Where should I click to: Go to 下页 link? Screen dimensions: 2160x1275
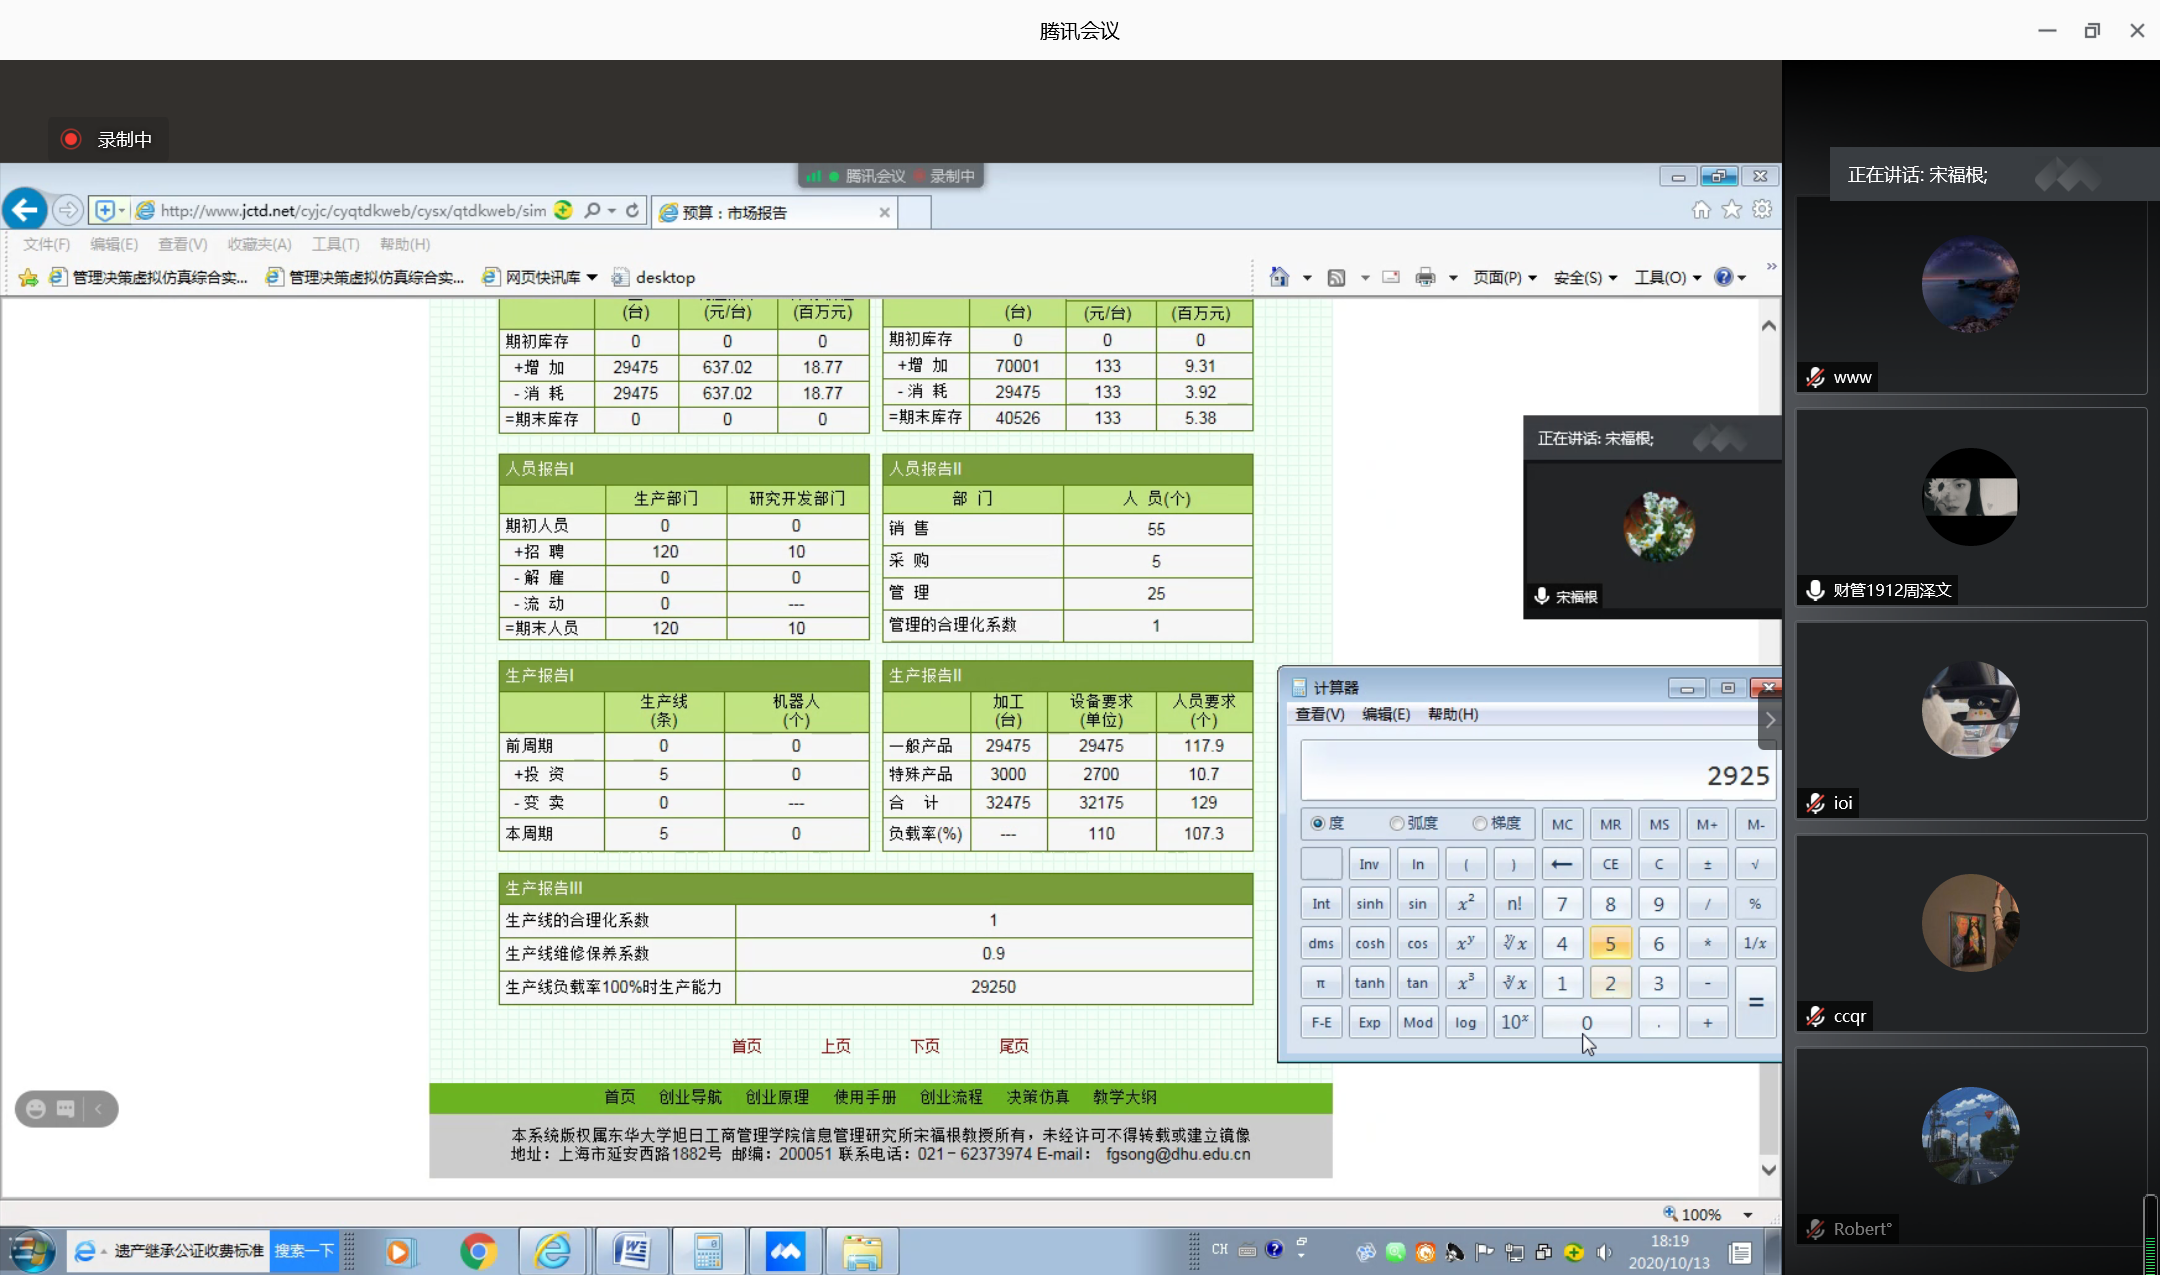924,1046
